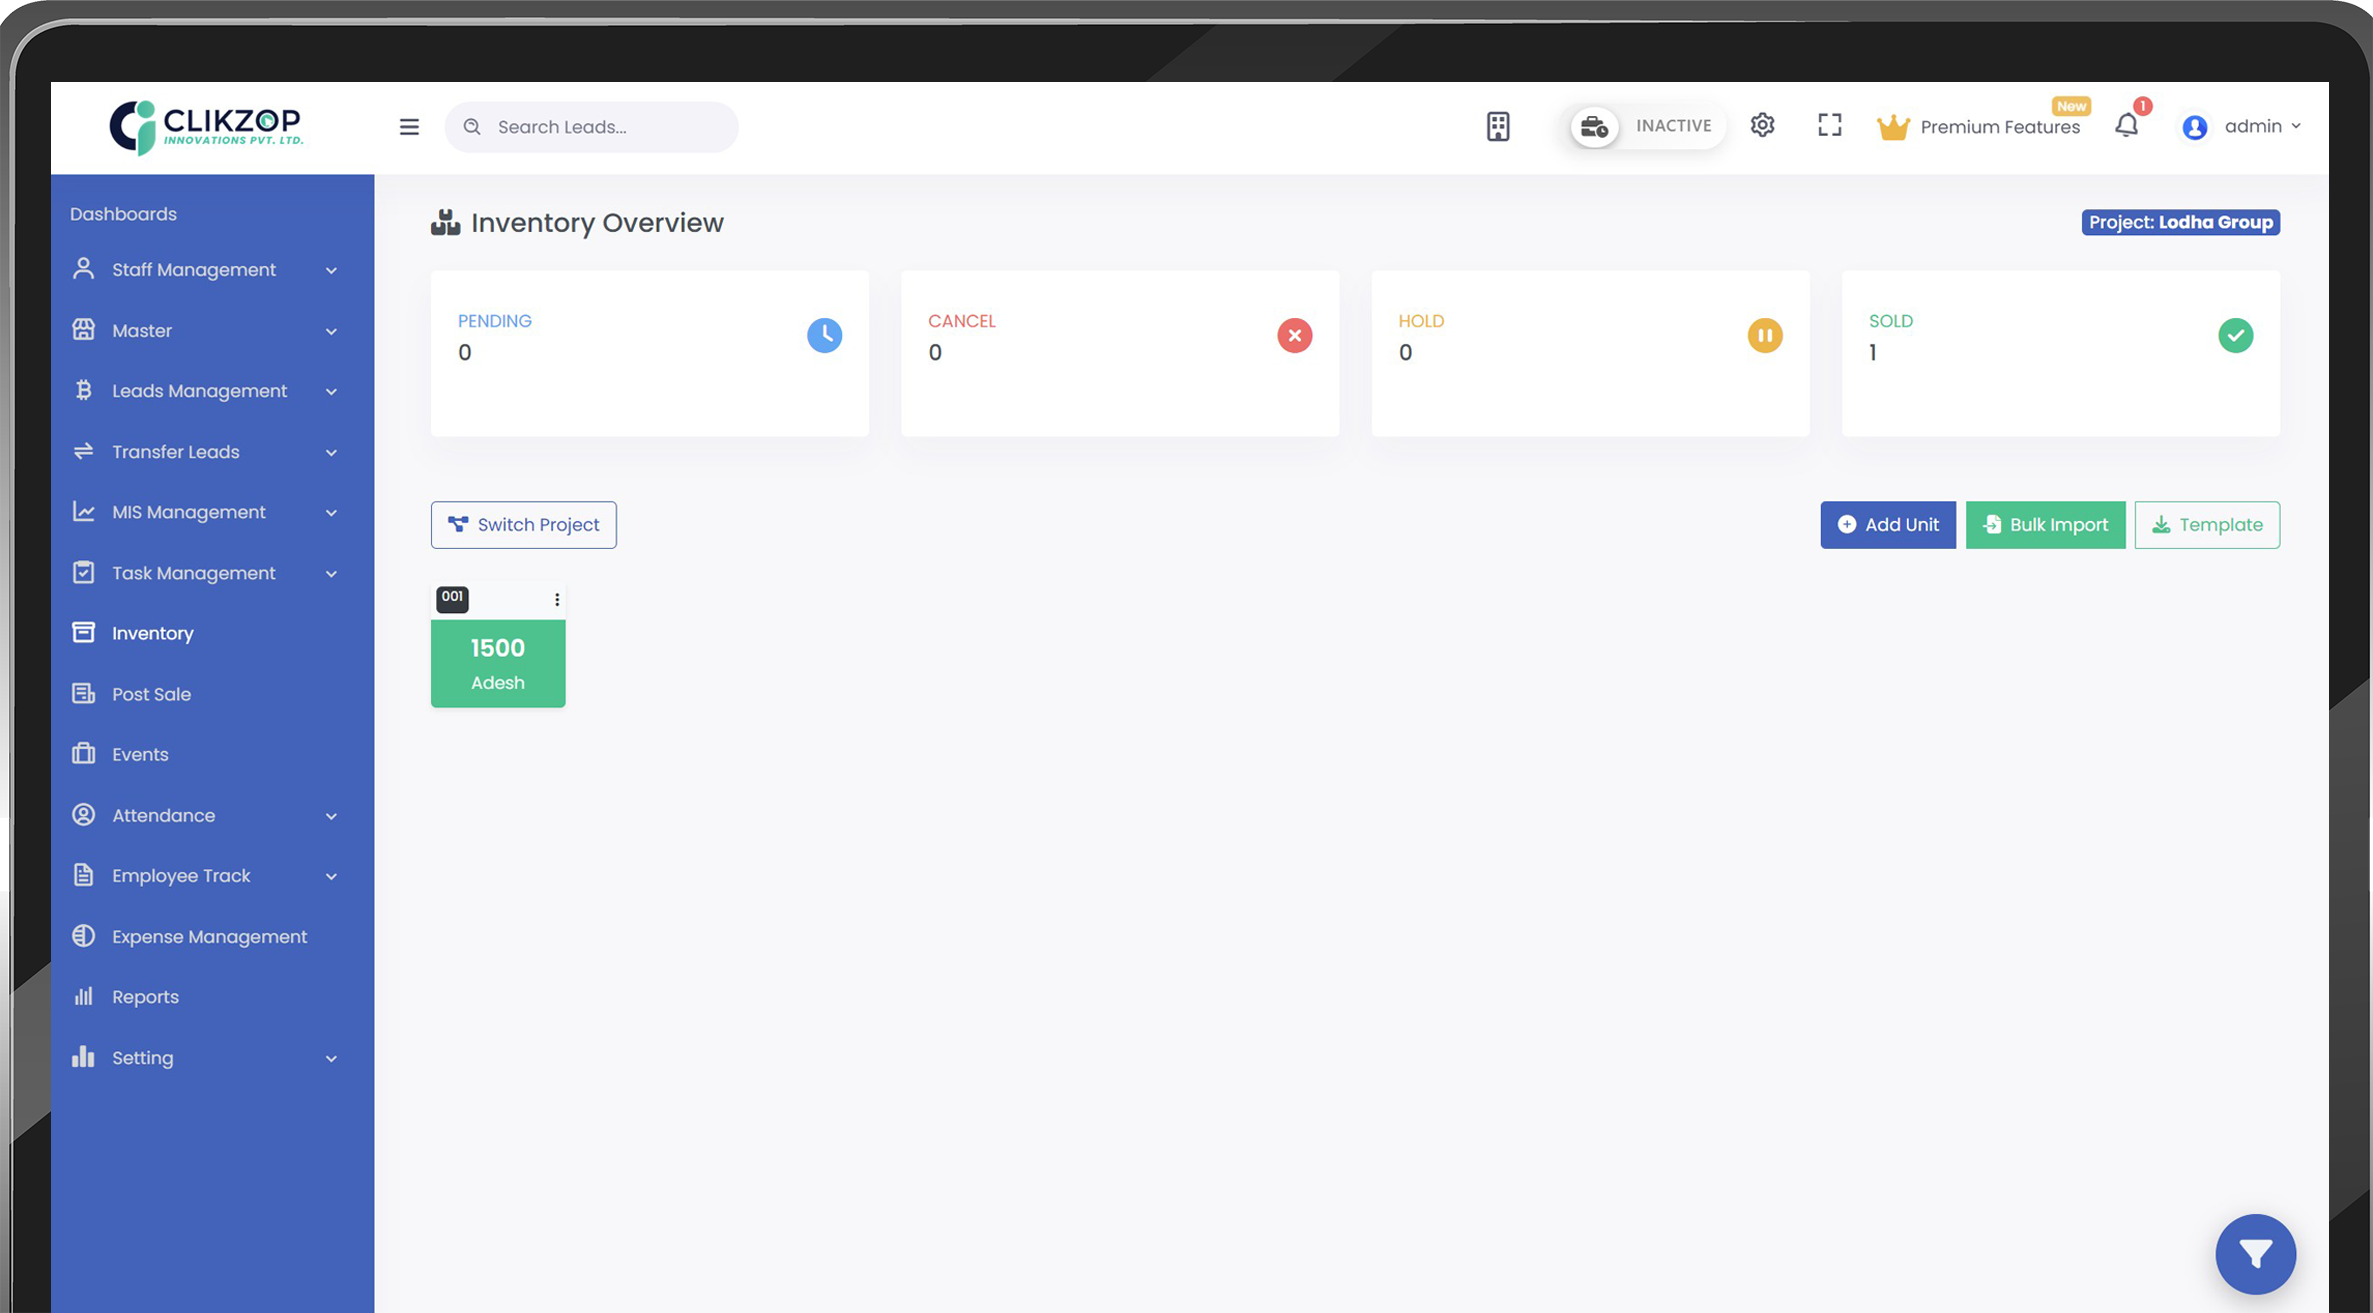Viewport: 2373px width, 1313px height.
Task: Open the Events page from the sidebar
Action: click(140, 754)
